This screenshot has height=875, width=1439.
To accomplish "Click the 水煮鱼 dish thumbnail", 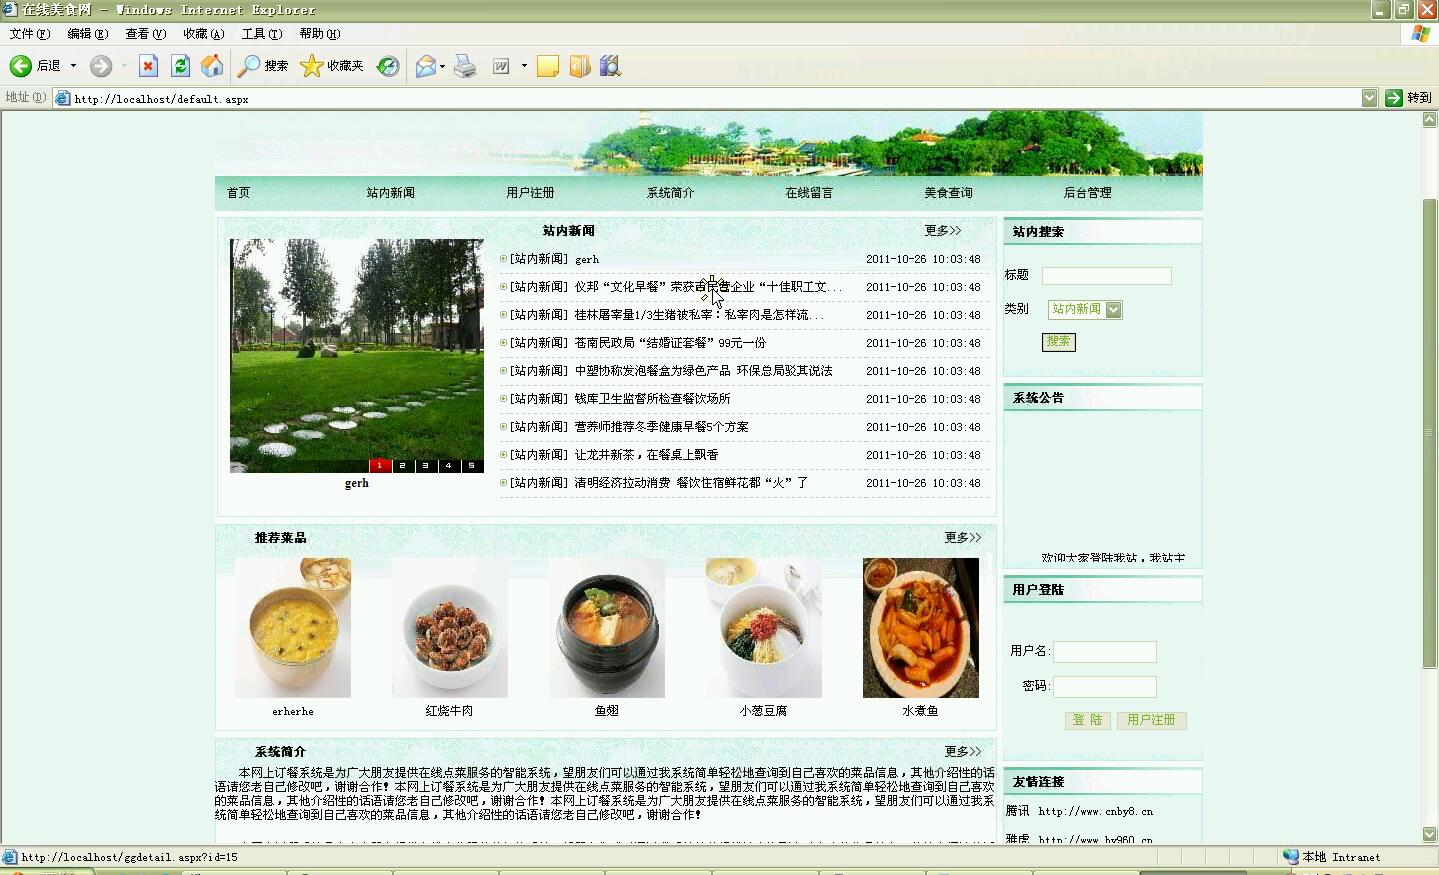I will (921, 628).
